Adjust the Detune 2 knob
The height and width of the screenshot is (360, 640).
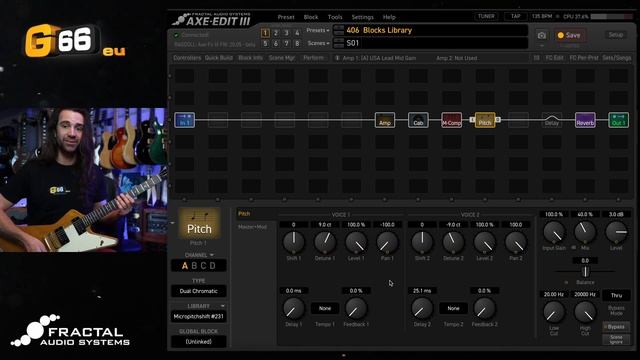click(x=453, y=242)
